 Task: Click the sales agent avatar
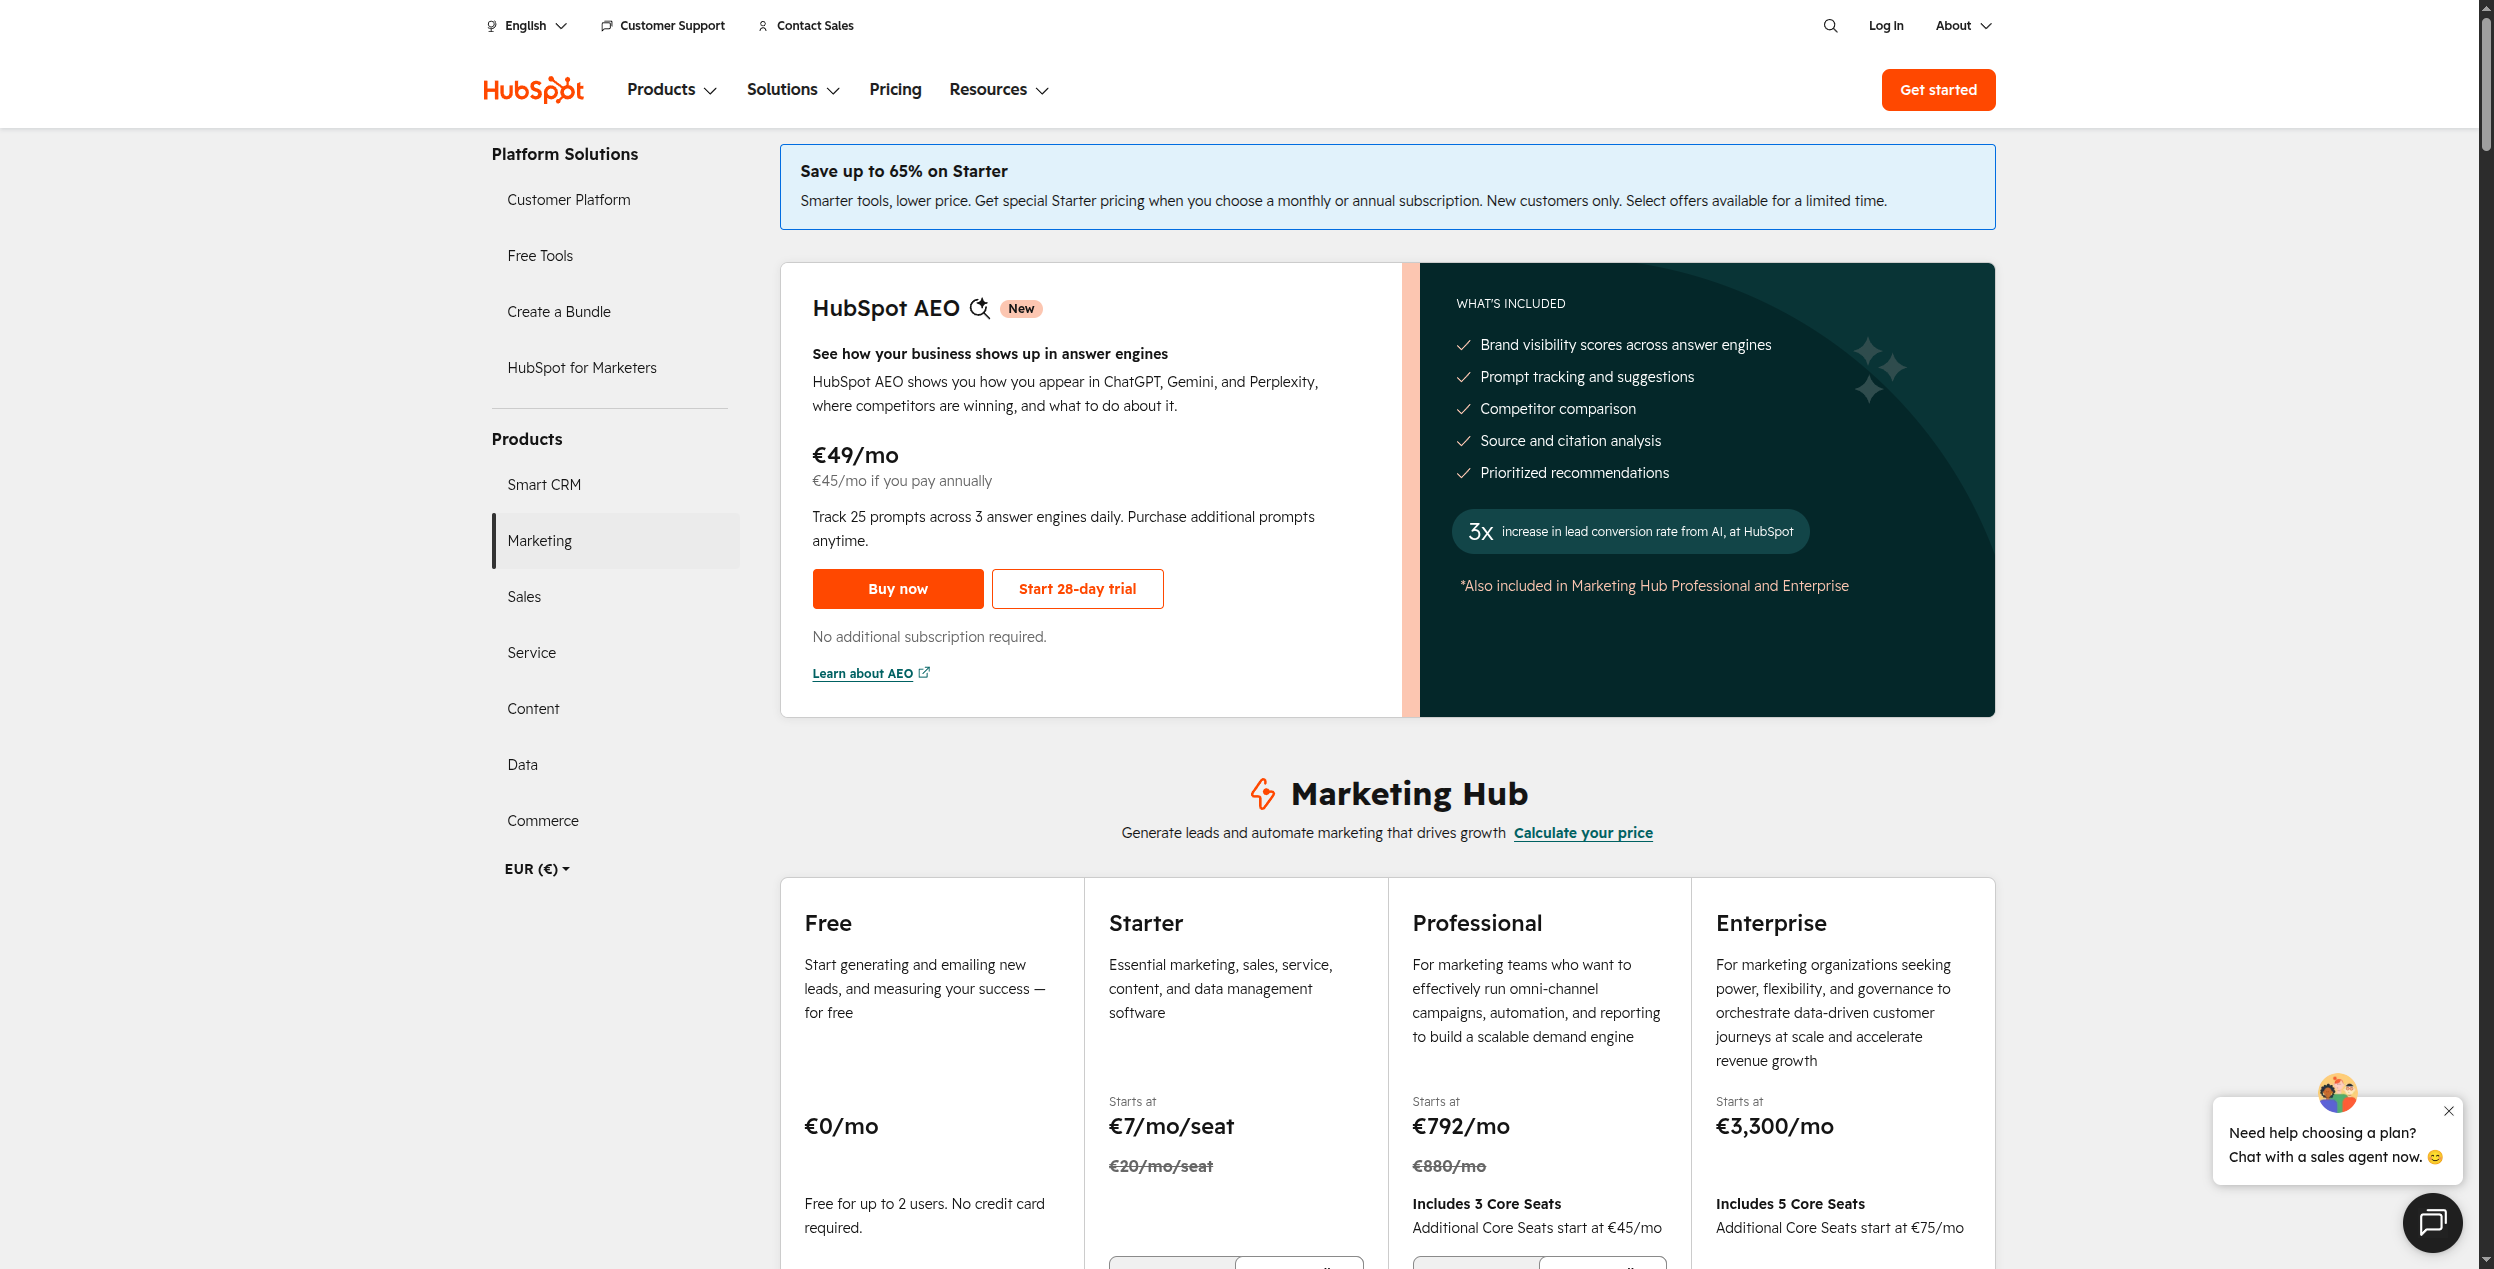pos(2338,1093)
